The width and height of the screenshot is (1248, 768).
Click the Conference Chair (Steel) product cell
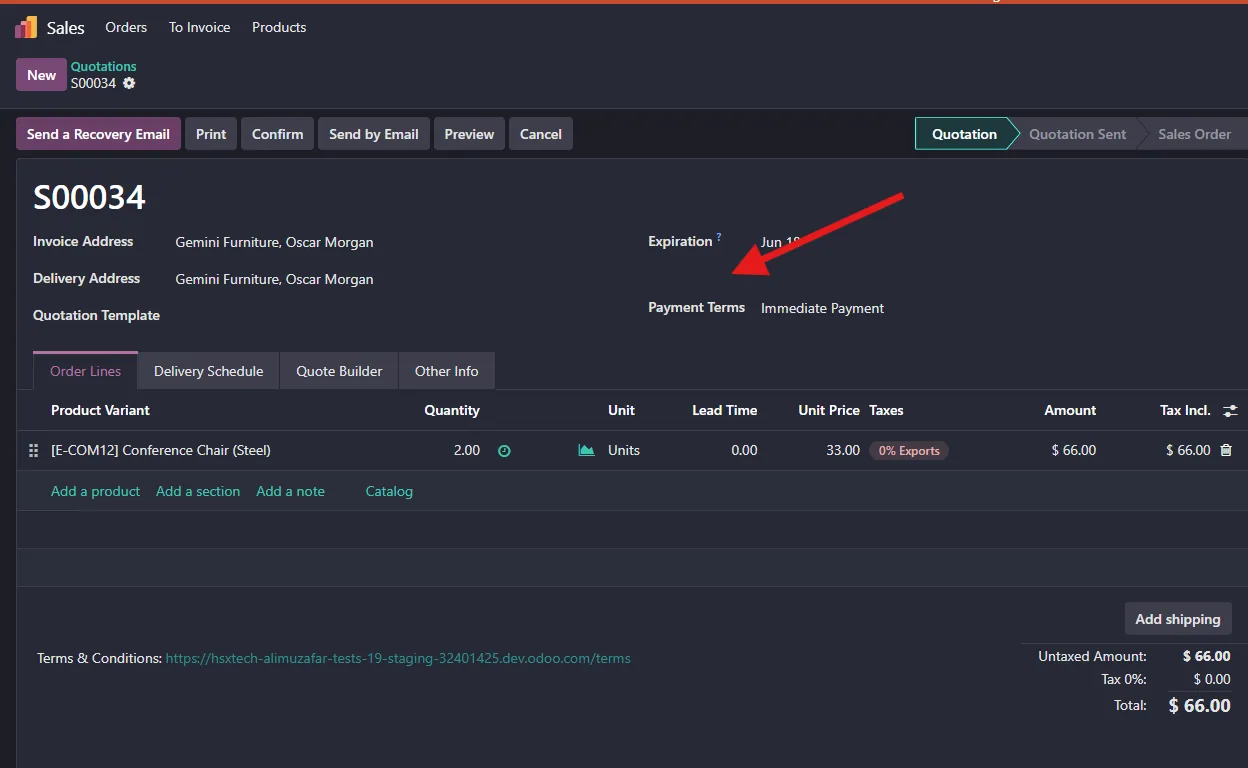tap(161, 451)
